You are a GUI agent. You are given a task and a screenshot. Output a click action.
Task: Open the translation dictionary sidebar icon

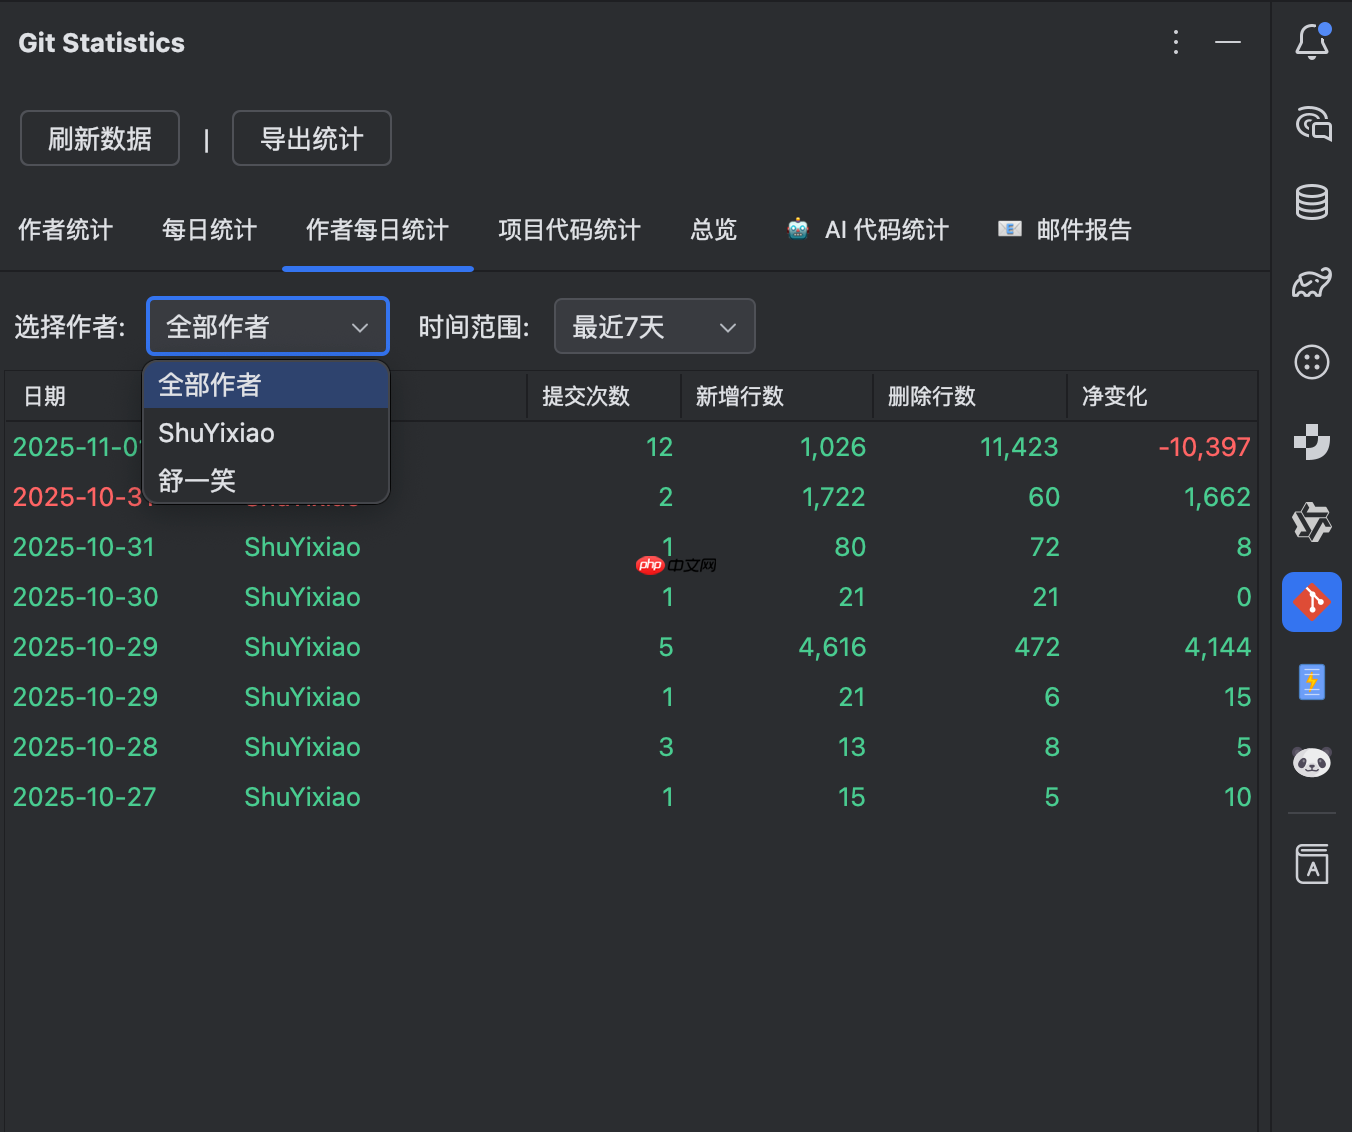coord(1312,863)
